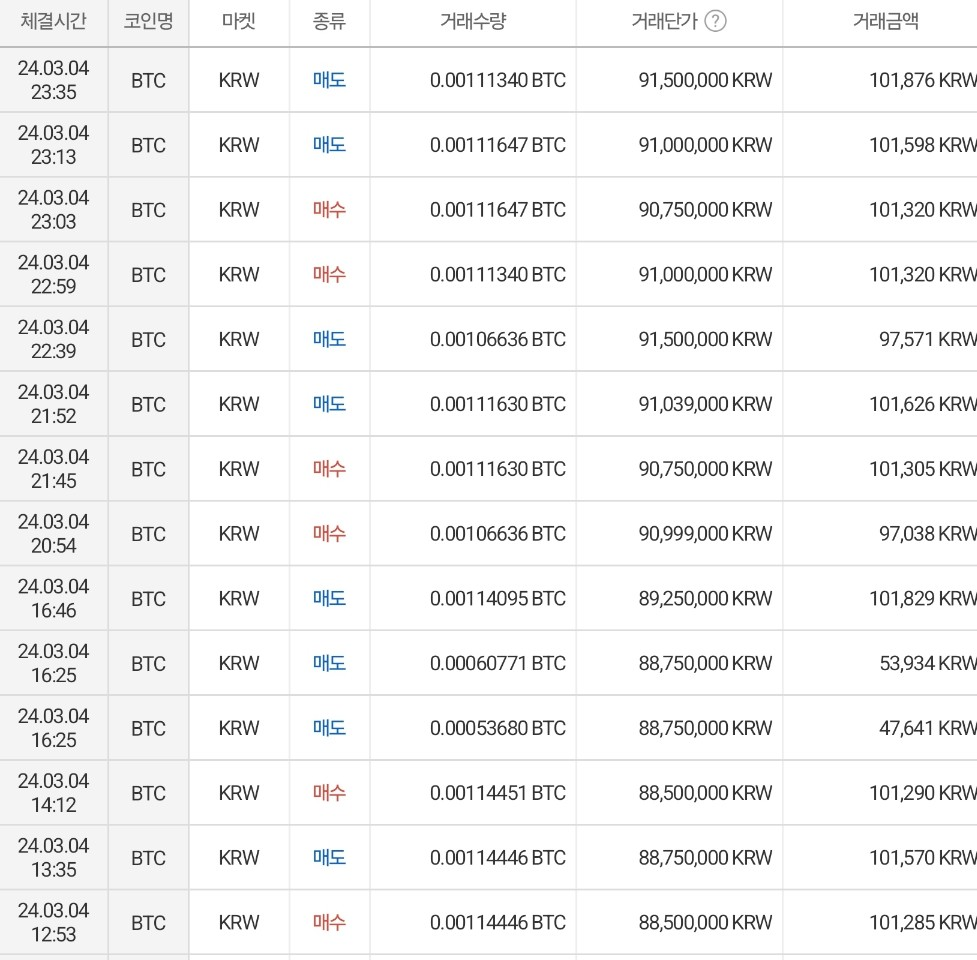Select the amount 53,934 KRW
This screenshot has height=960, width=977.
928,663
